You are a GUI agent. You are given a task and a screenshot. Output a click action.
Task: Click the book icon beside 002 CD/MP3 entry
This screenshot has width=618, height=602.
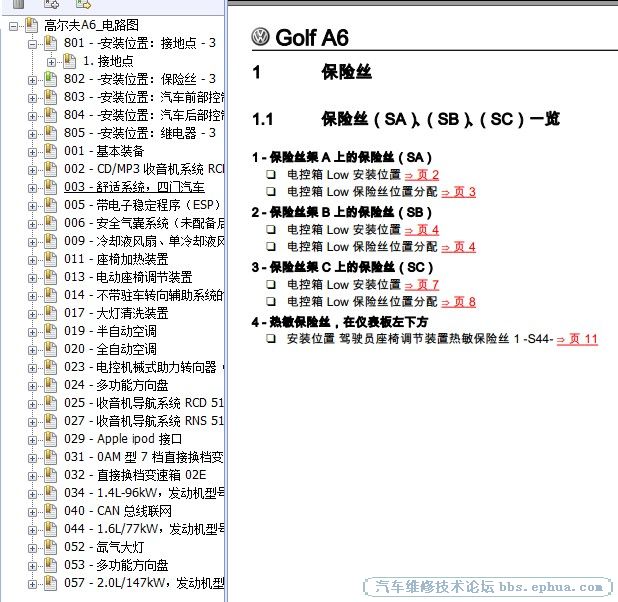50,169
